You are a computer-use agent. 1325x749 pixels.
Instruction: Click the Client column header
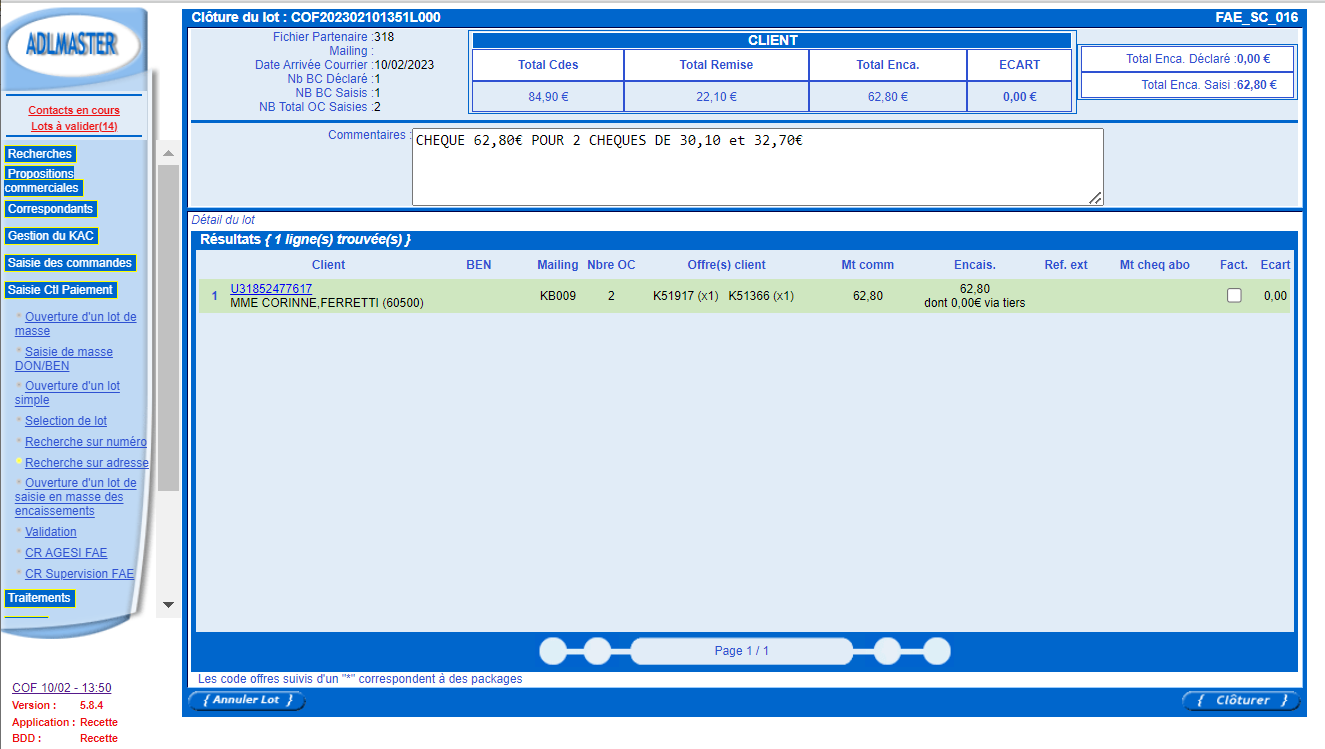click(x=329, y=265)
